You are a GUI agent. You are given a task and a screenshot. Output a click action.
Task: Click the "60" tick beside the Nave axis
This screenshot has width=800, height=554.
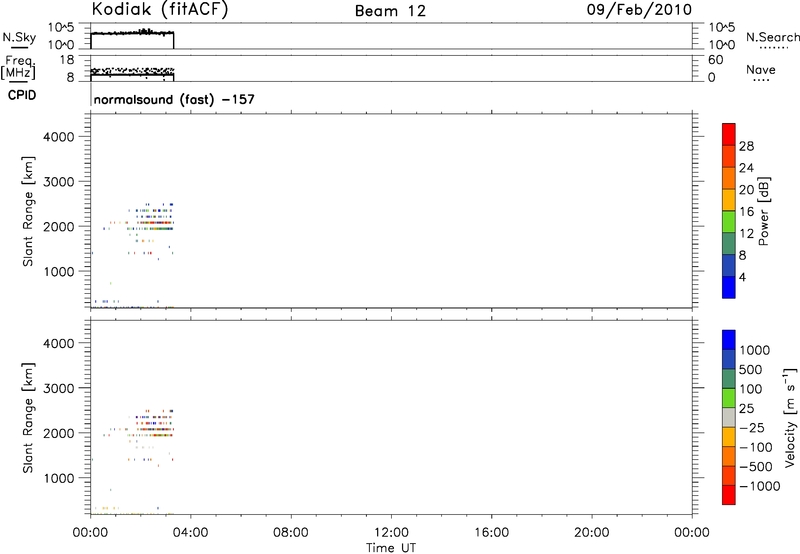click(x=715, y=60)
